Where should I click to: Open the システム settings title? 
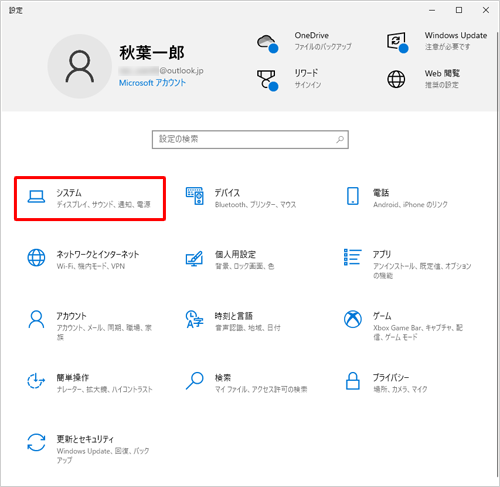tap(69, 193)
